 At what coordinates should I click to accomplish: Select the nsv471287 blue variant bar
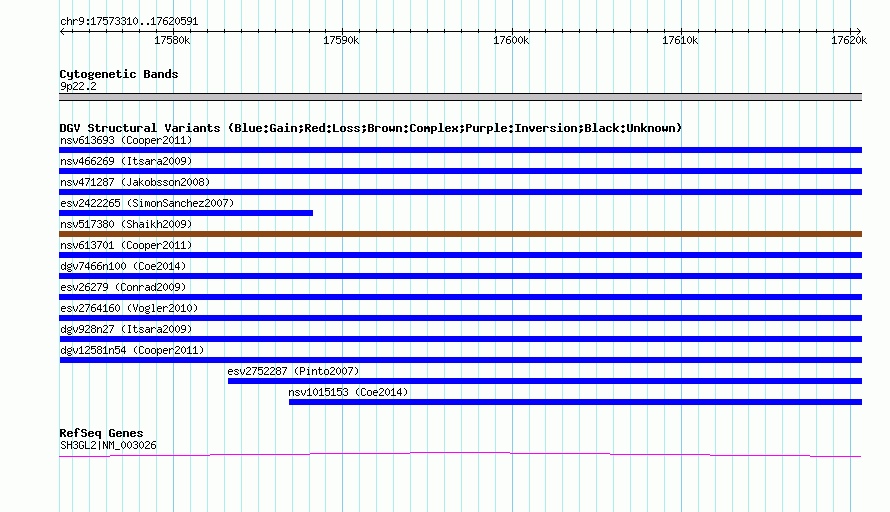460,192
